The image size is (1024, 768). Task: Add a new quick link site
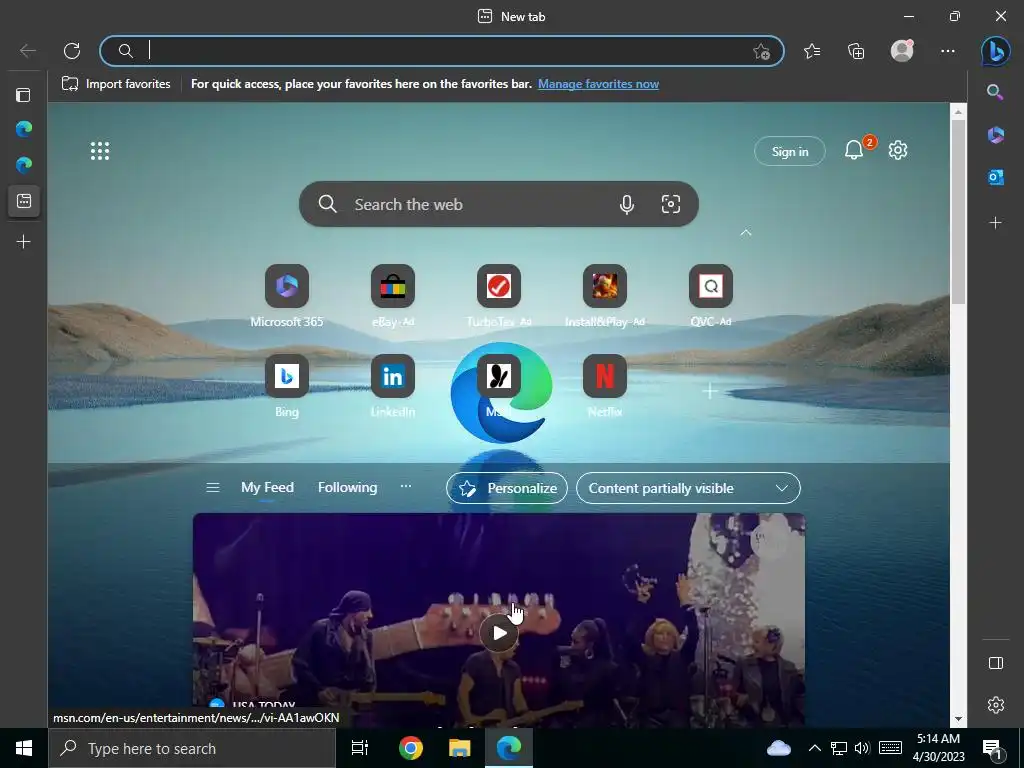click(710, 391)
